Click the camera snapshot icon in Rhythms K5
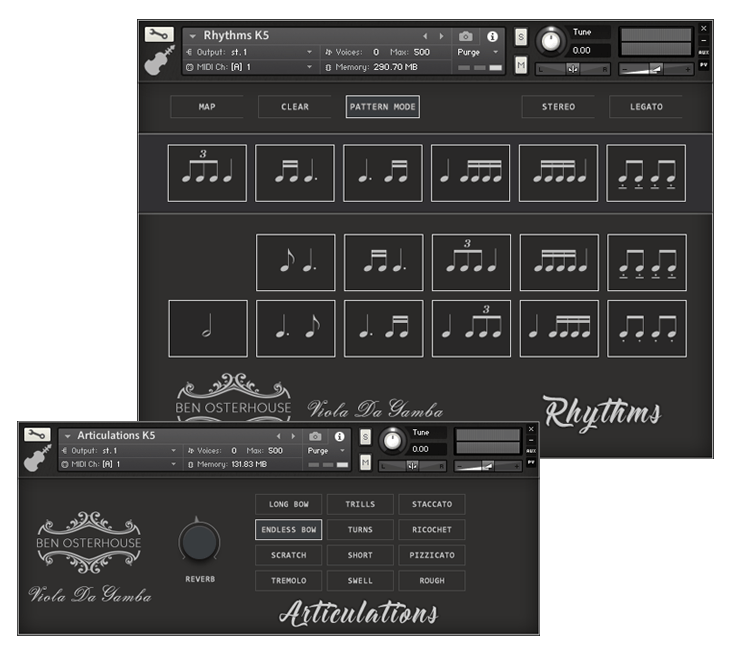 pyautogui.click(x=466, y=36)
